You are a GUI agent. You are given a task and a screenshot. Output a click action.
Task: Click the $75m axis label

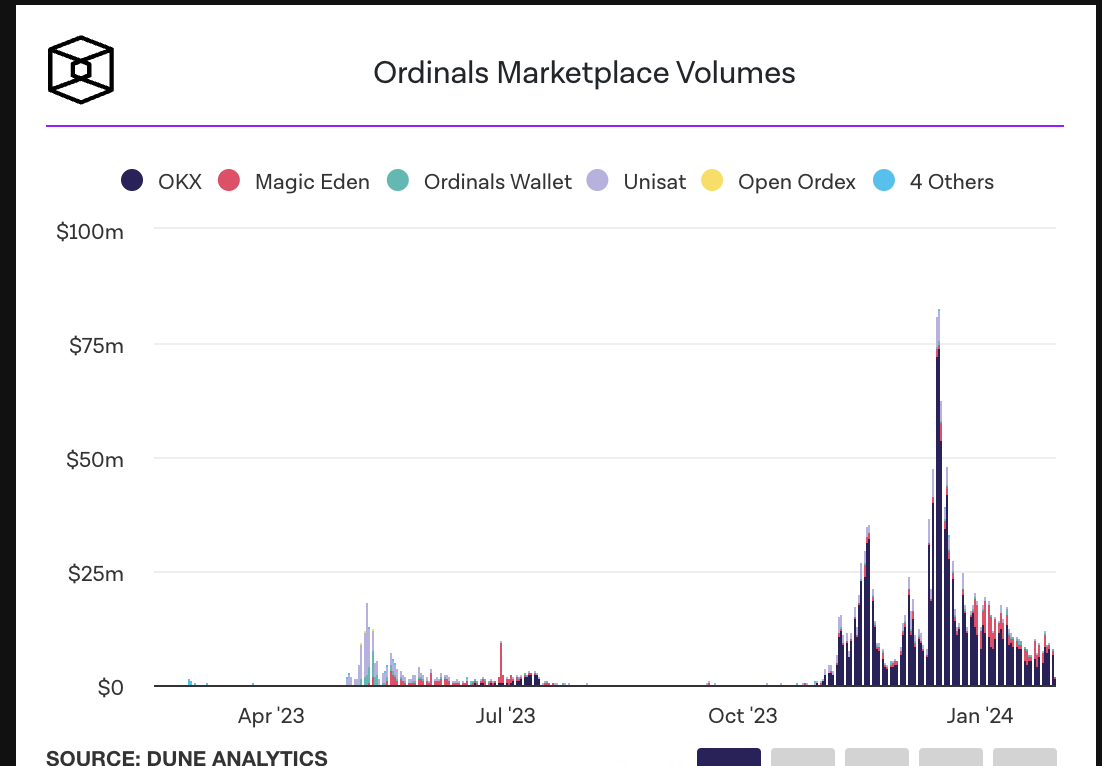point(96,346)
